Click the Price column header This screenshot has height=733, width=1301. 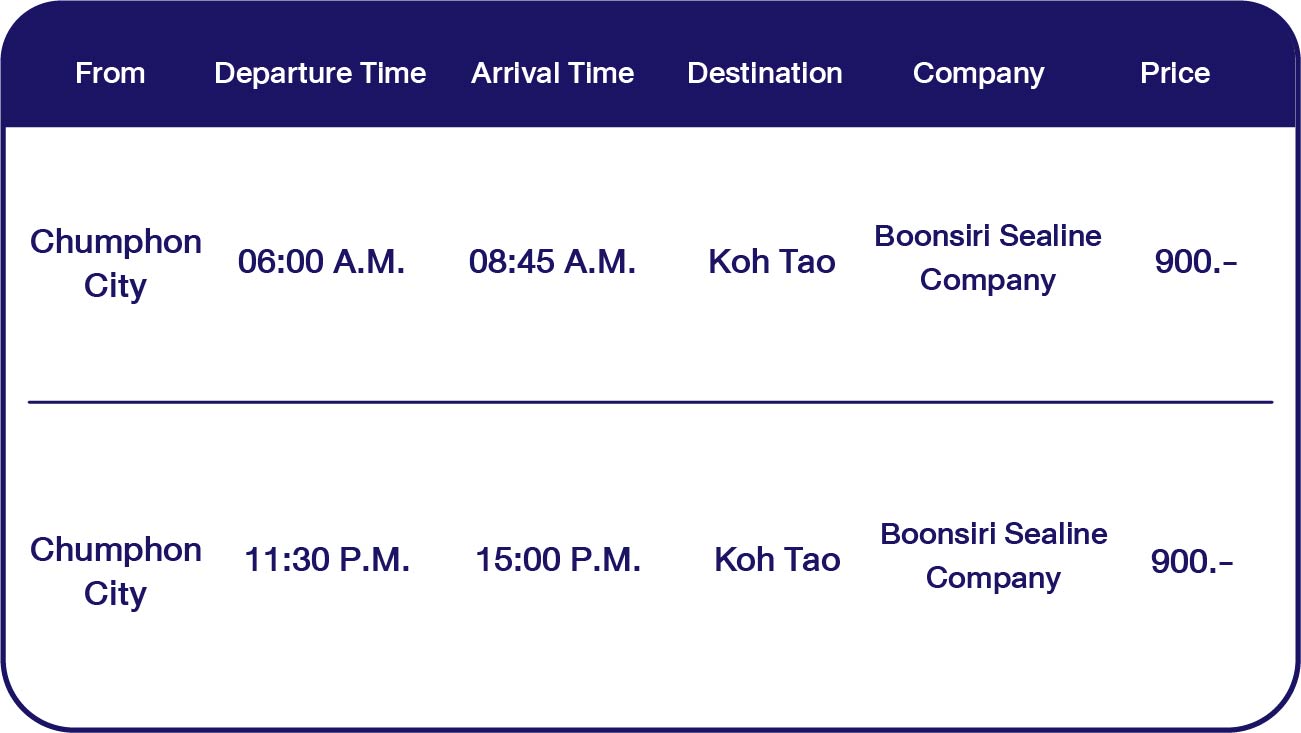coord(1175,73)
